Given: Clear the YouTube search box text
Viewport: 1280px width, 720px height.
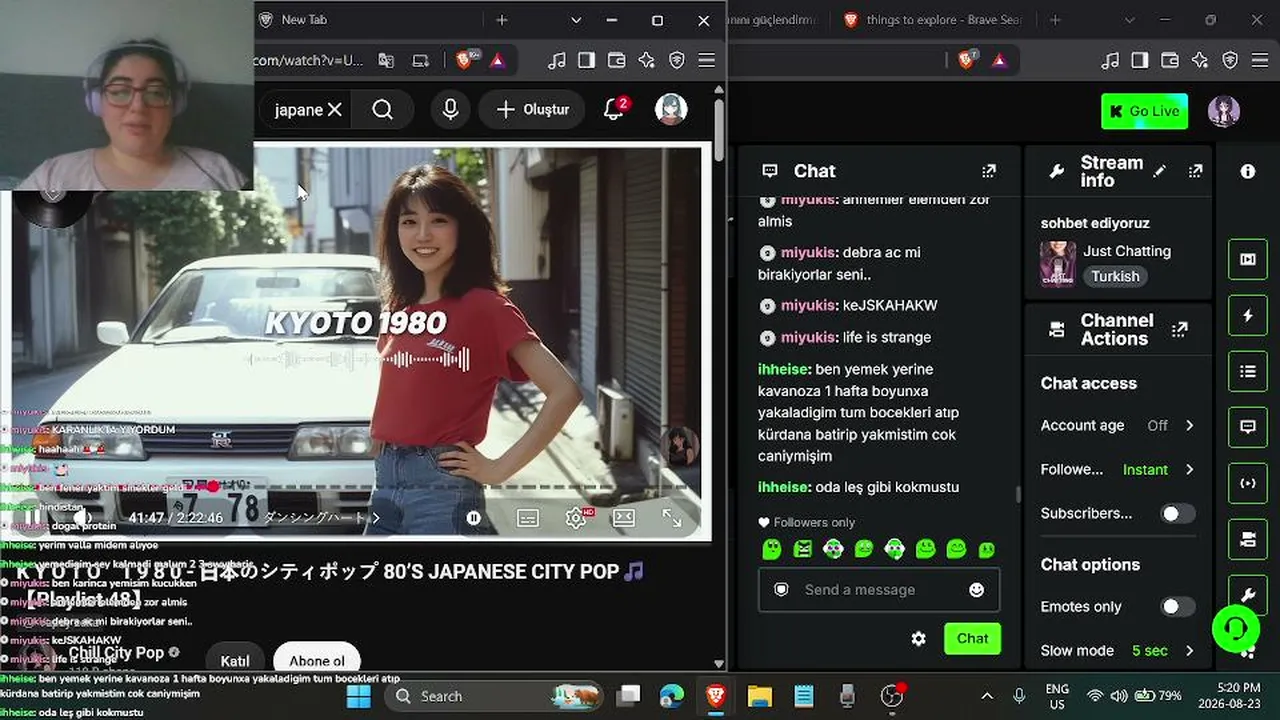Looking at the screenshot, I should pos(335,110).
